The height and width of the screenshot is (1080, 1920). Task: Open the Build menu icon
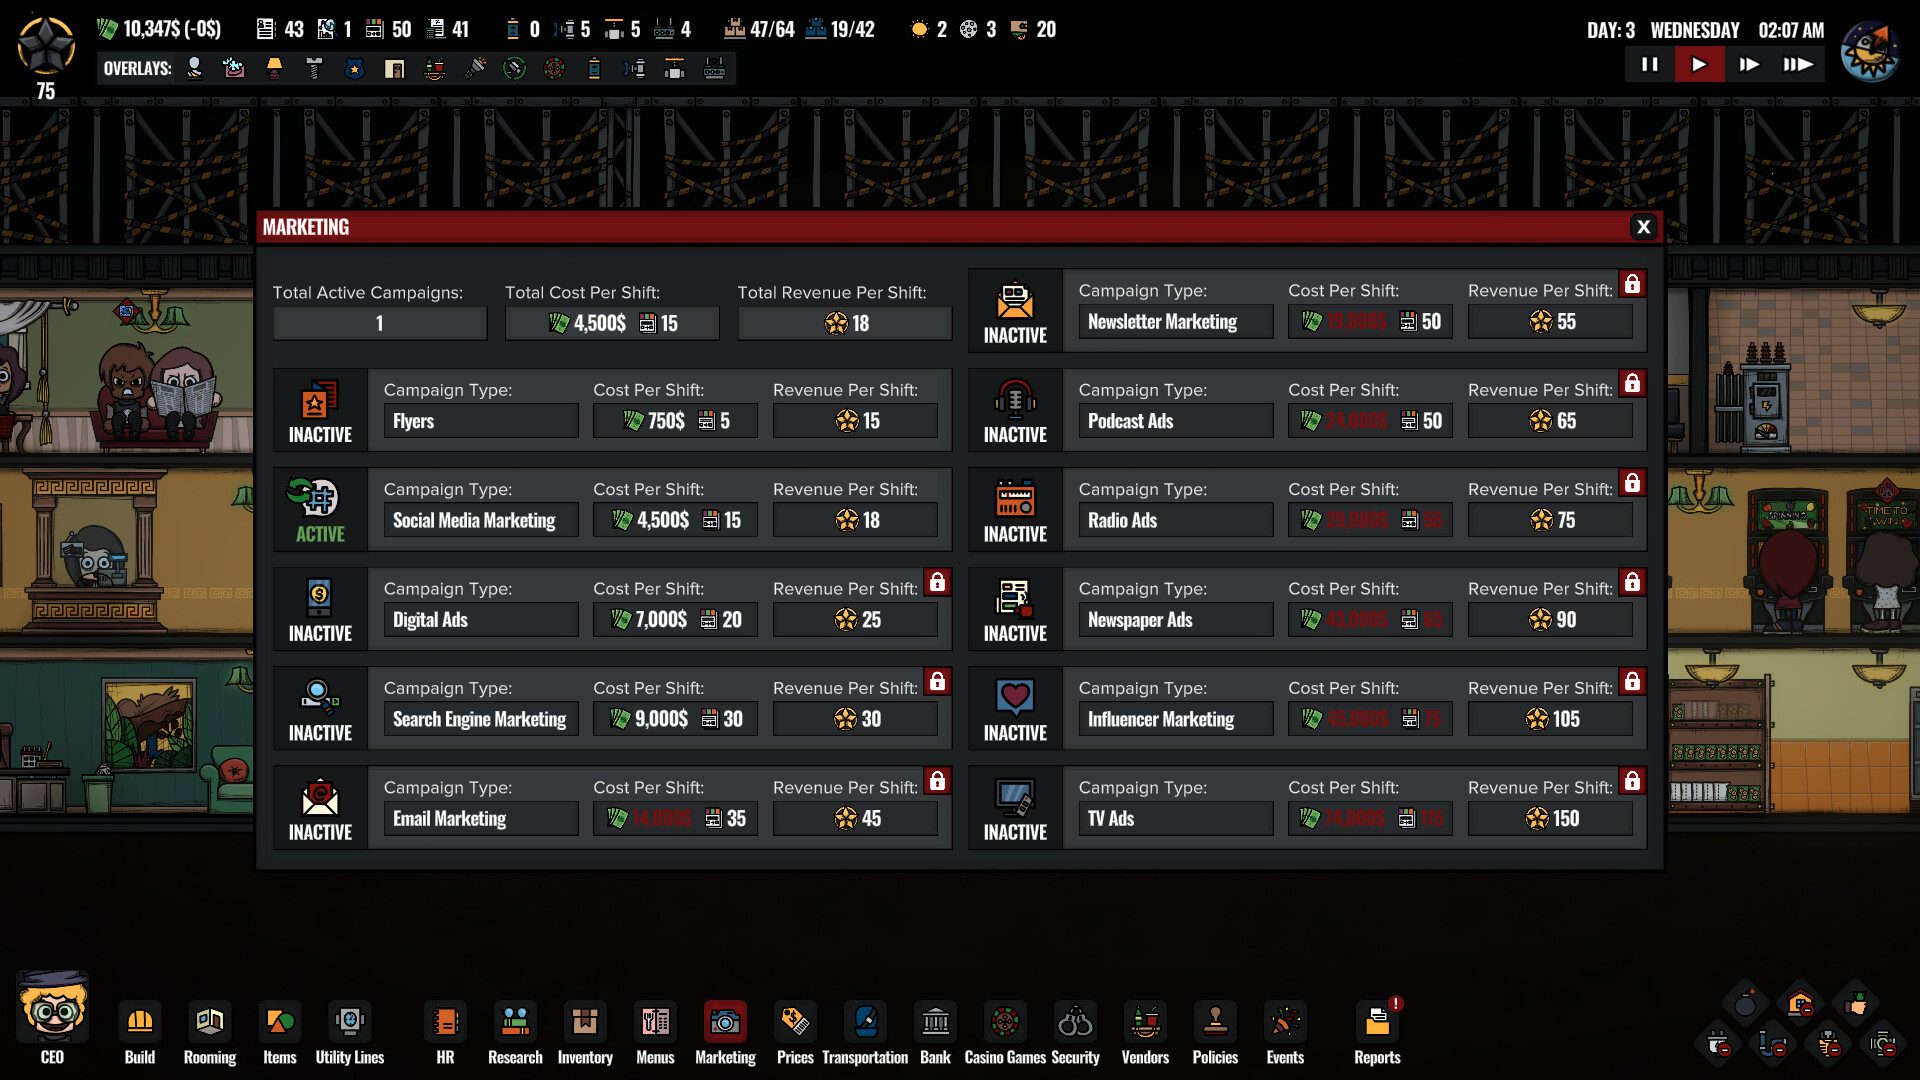pyautogui.click(x=139, y=1022)
